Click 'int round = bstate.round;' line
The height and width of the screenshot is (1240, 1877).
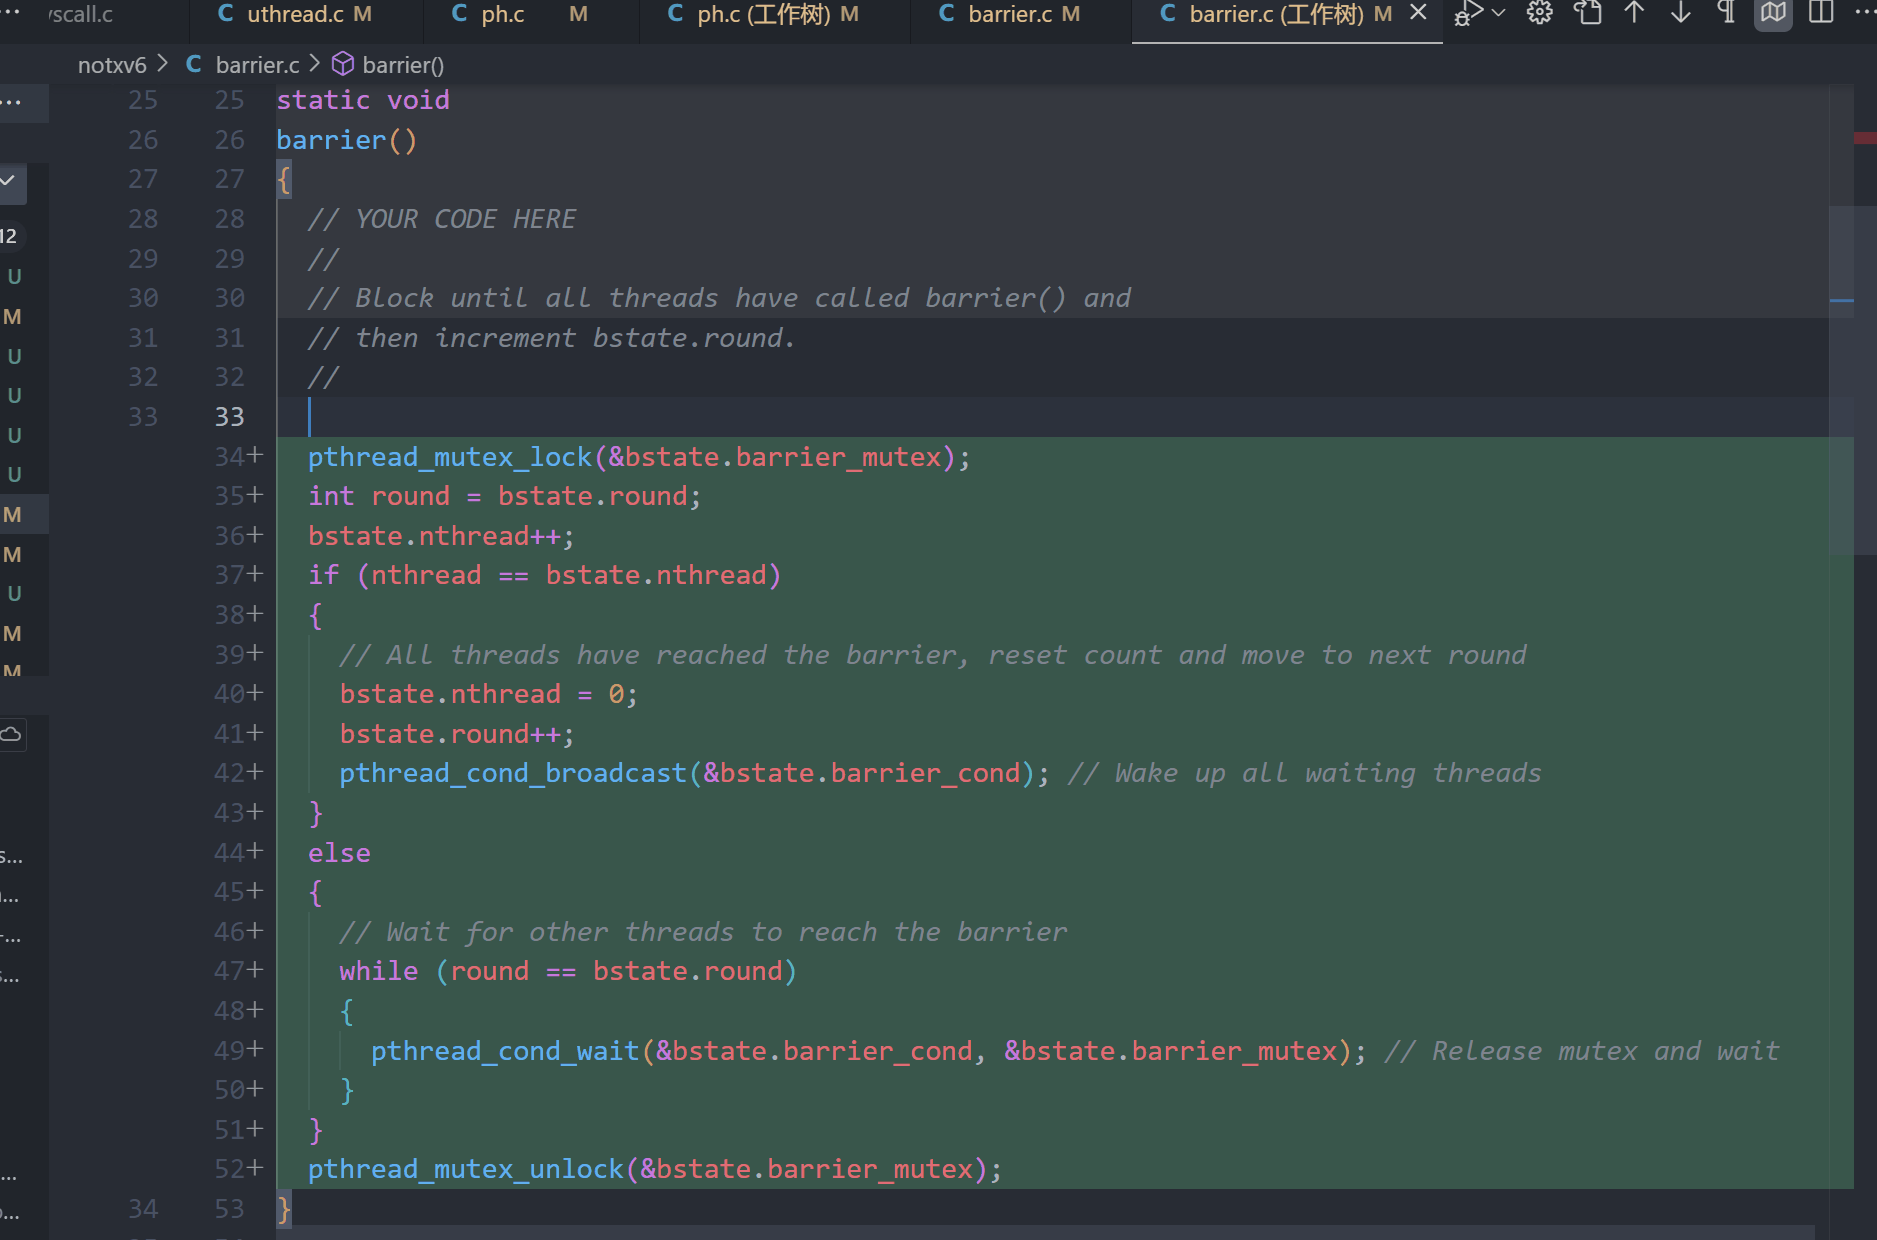(505, 496)
